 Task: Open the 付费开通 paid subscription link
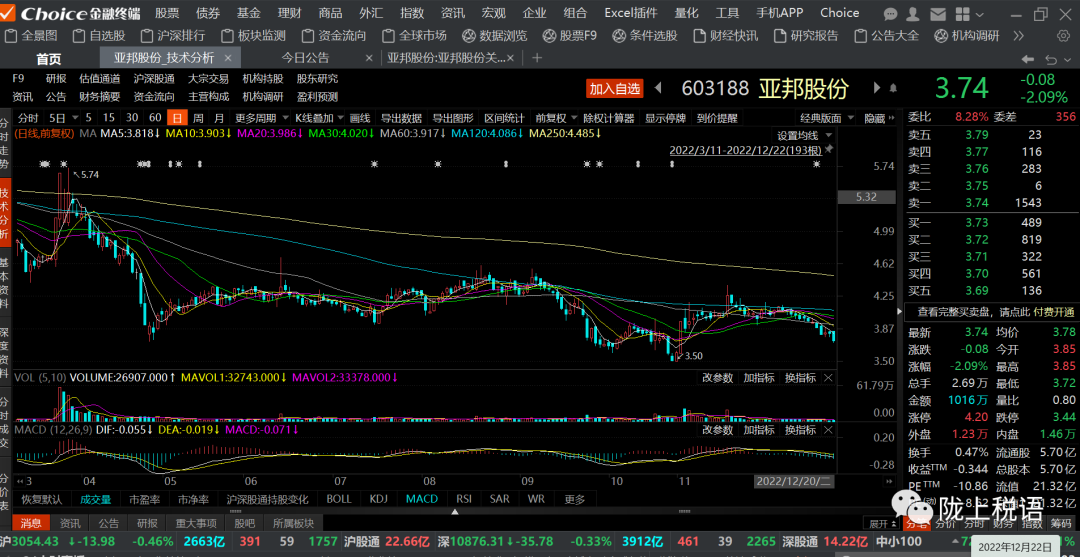click(1055, 311)
